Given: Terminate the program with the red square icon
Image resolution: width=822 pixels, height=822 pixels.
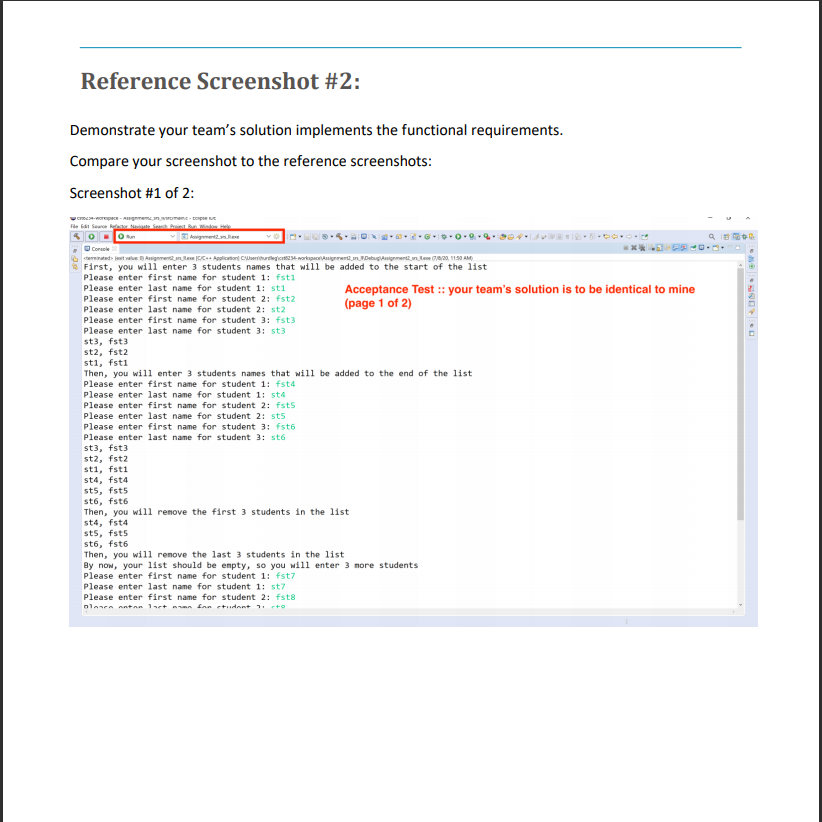Looking at the screenshot, I should click(x=105, y=238).
